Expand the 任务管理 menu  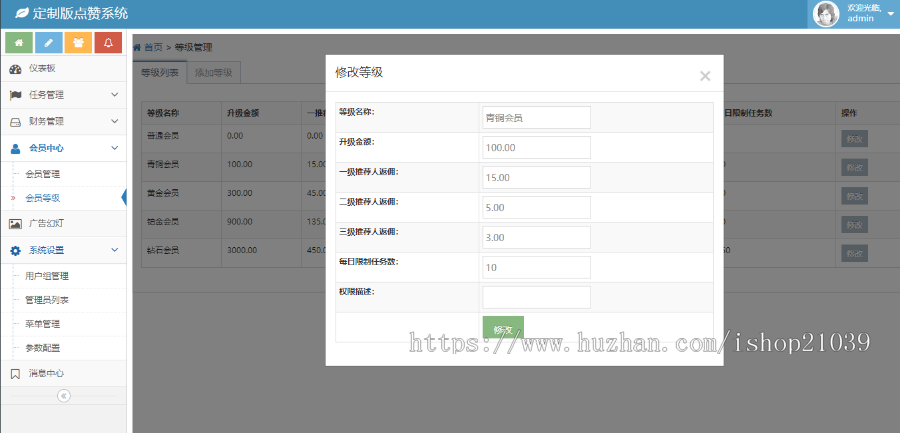(x=63, y=95)
